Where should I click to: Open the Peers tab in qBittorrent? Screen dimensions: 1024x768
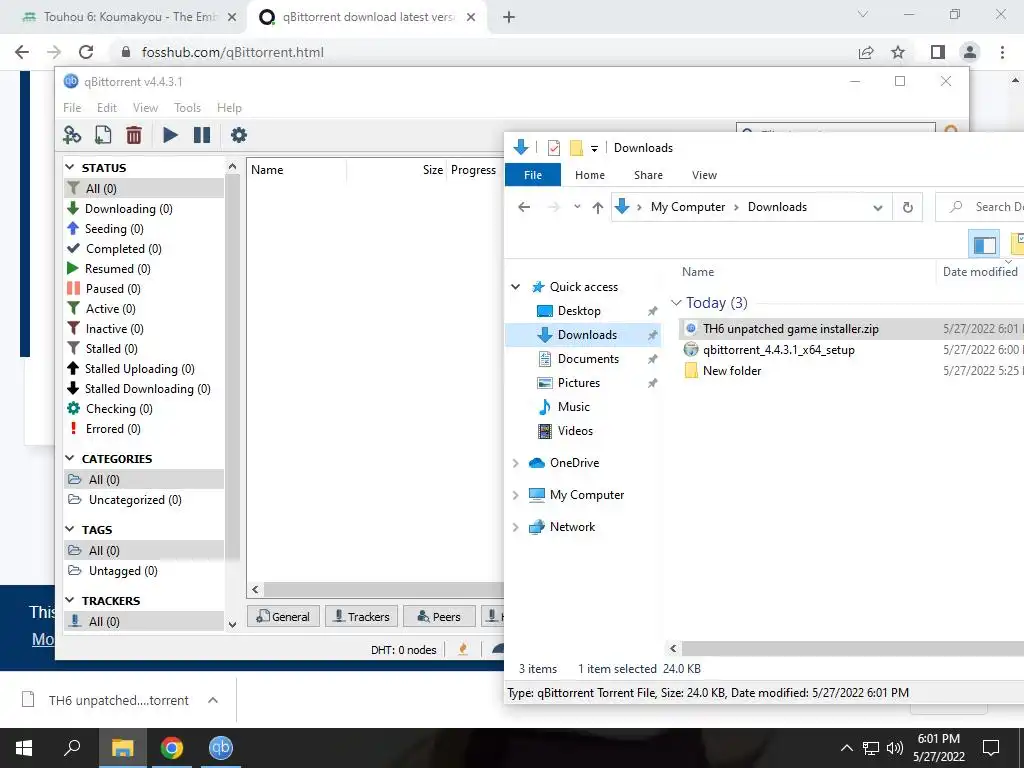(x=439, y=616)
